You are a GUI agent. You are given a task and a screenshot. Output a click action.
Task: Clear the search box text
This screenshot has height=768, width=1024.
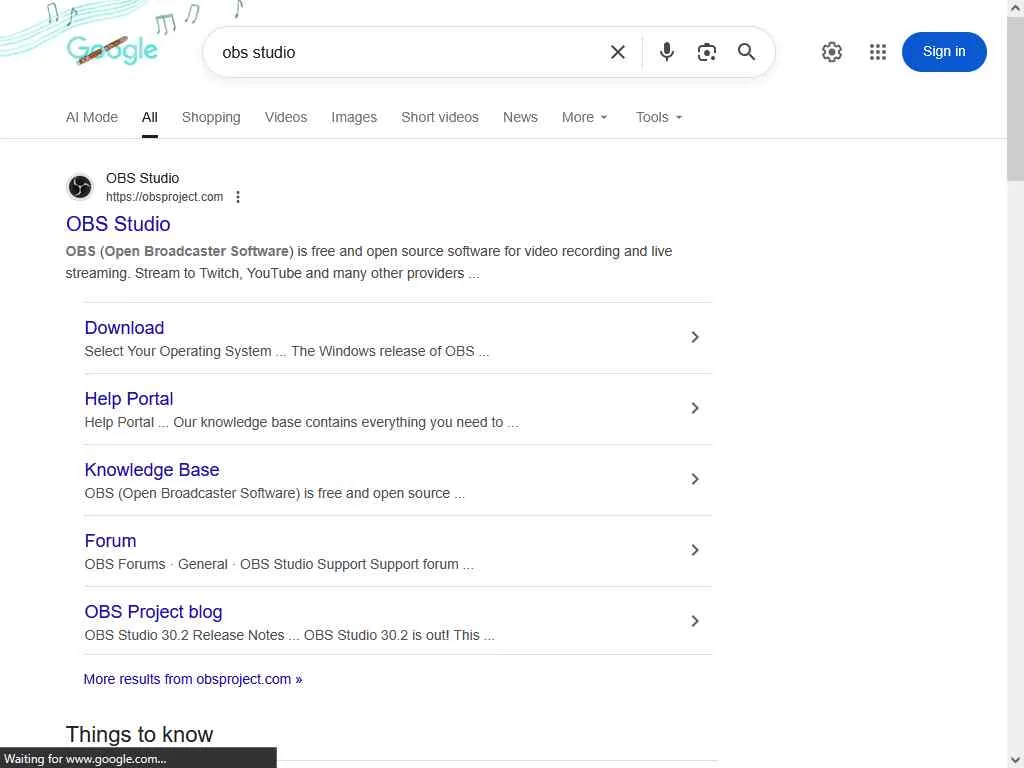pyautogui.click(x=618, y=52)
